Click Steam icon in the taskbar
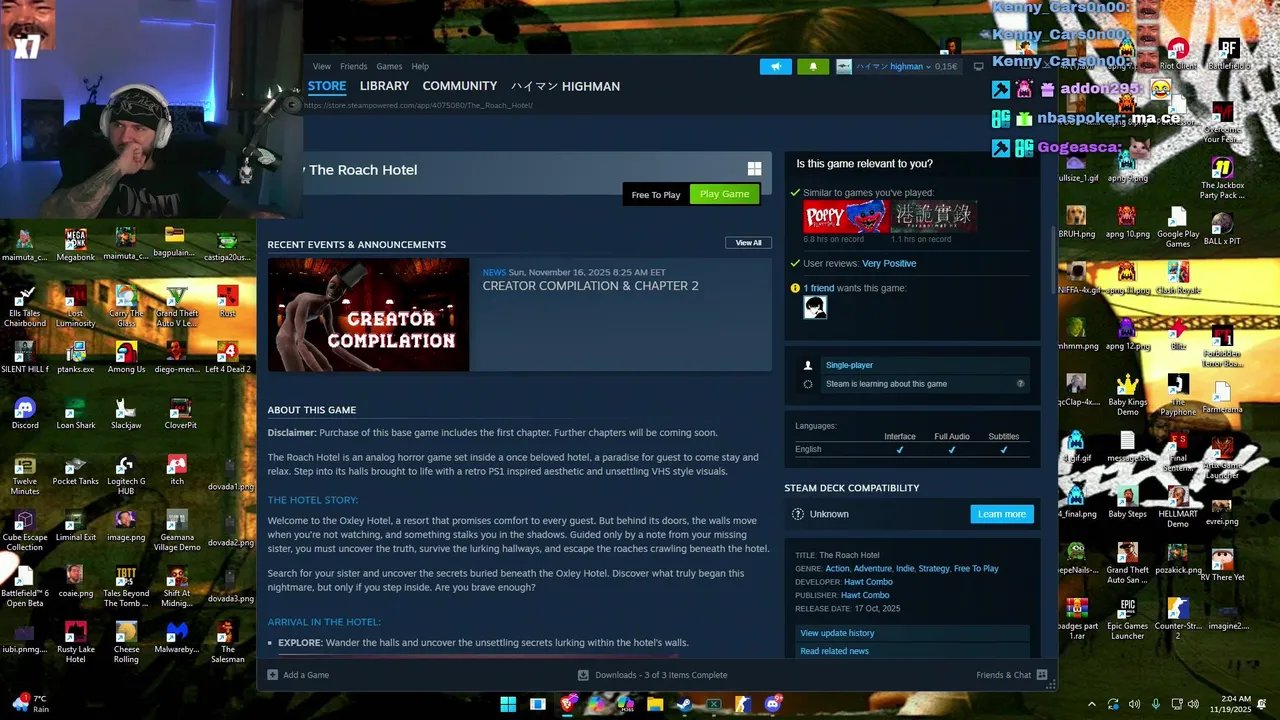The height and width of the screenshot is (720, 1280). click(x=684, y=704)
